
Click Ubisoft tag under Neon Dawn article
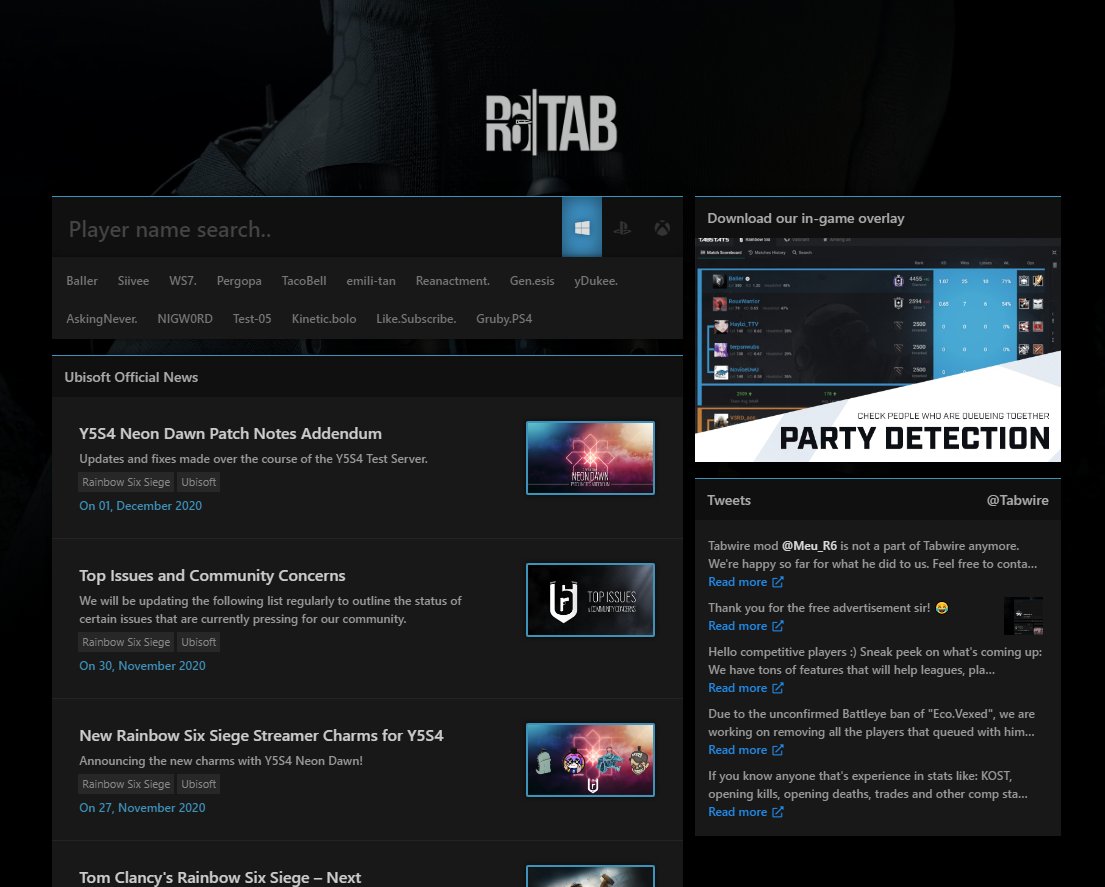(x=198, y=482)
